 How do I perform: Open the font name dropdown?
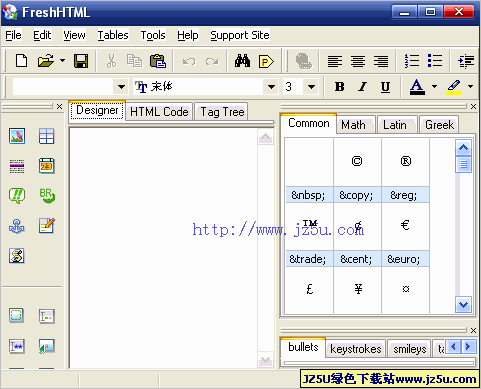coord(271,87)
